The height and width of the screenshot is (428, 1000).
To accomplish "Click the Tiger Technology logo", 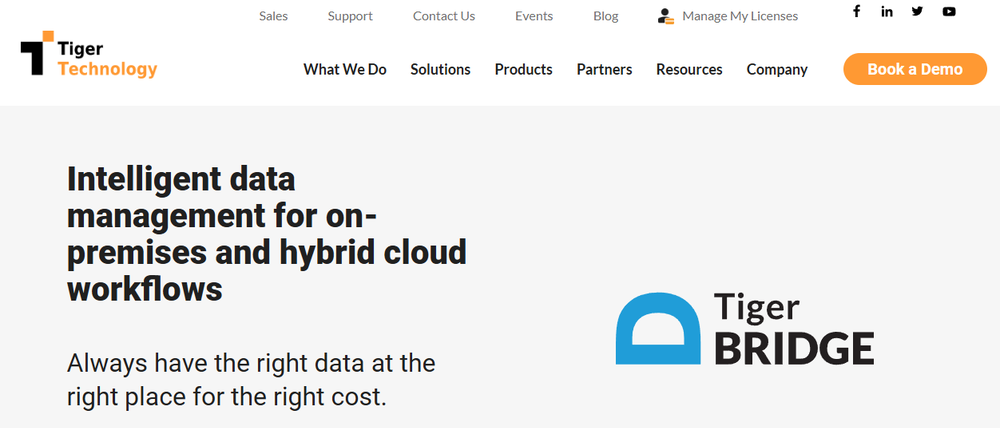I will coord(89,54).
